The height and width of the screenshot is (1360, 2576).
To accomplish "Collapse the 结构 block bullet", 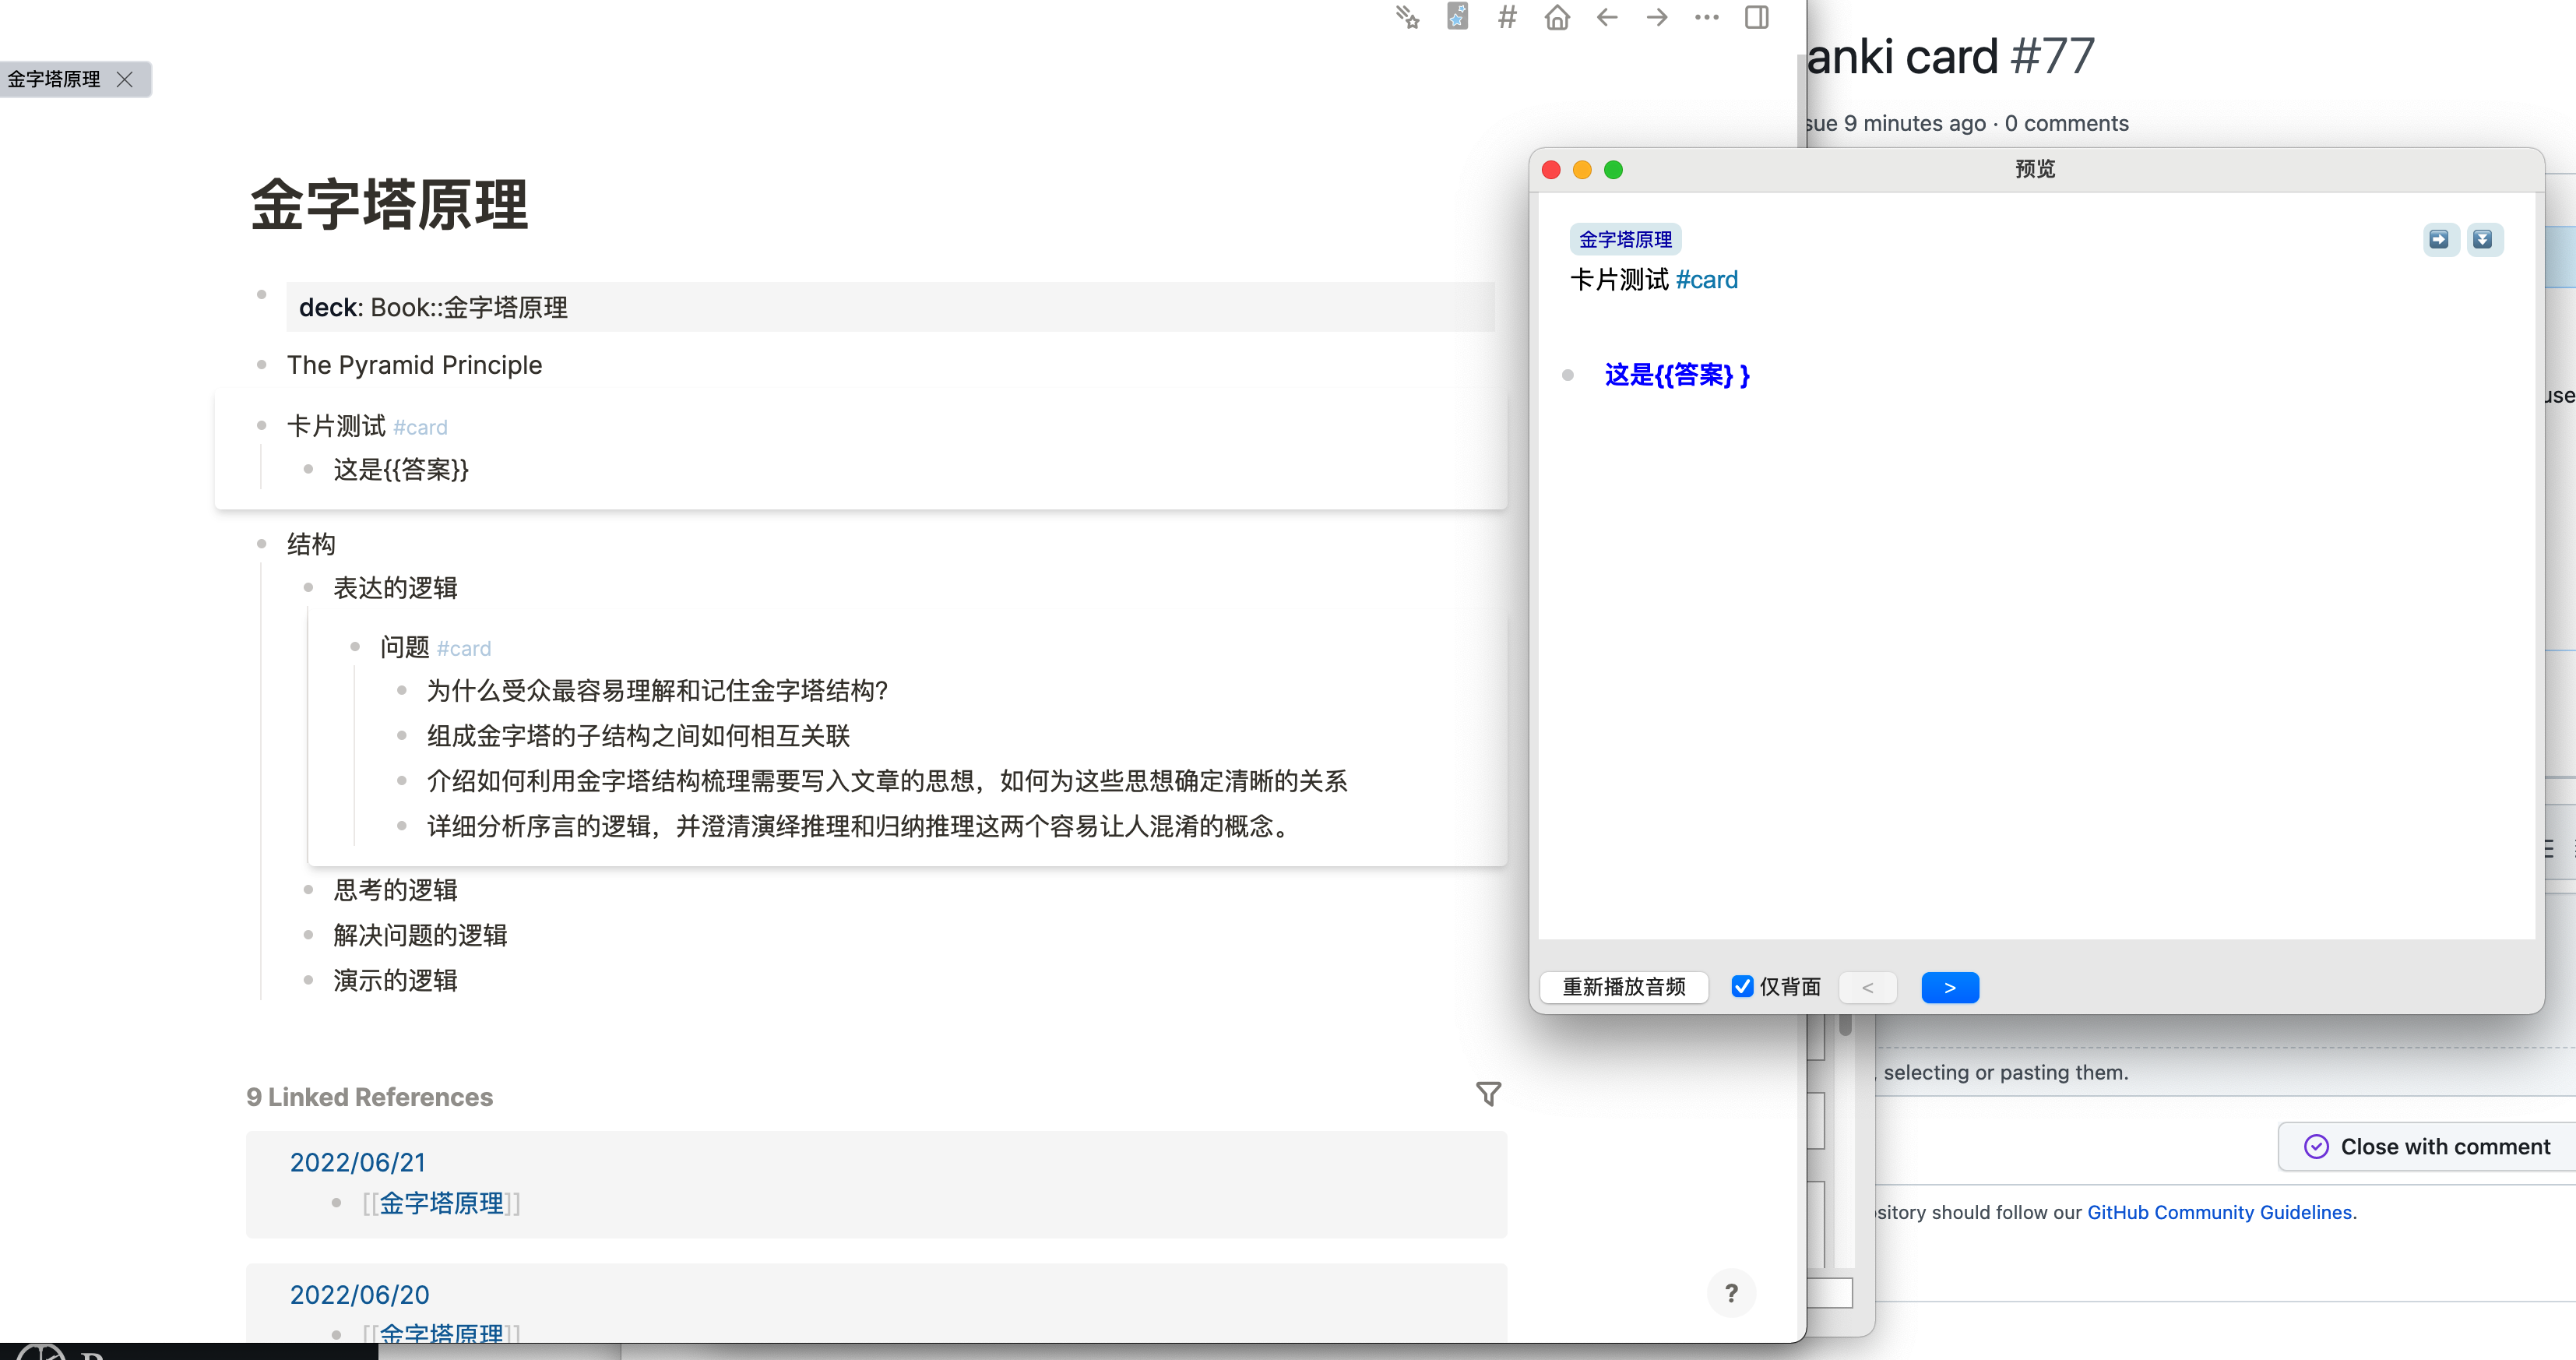I will point(262,544).
